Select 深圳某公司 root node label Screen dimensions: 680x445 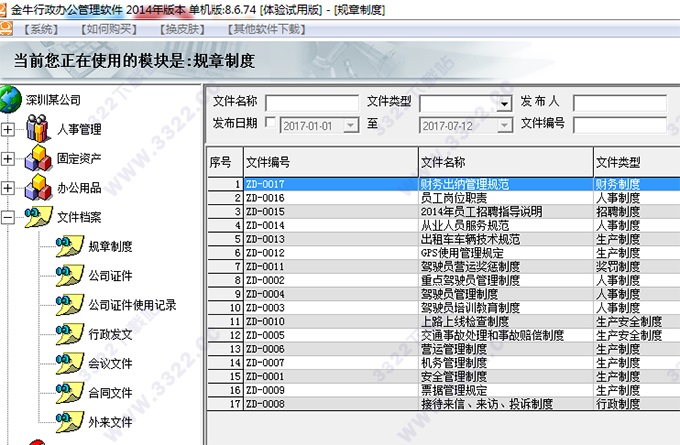tap(53, 100)
